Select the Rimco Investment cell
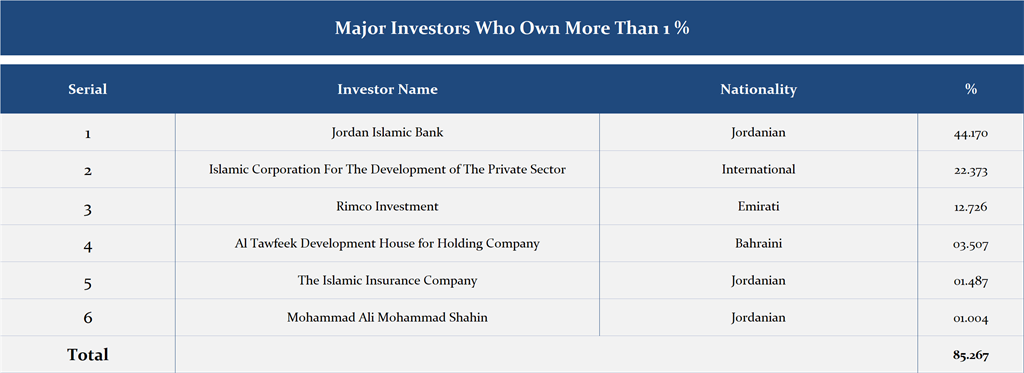1024x373 pixels. (x=387, y=207)
